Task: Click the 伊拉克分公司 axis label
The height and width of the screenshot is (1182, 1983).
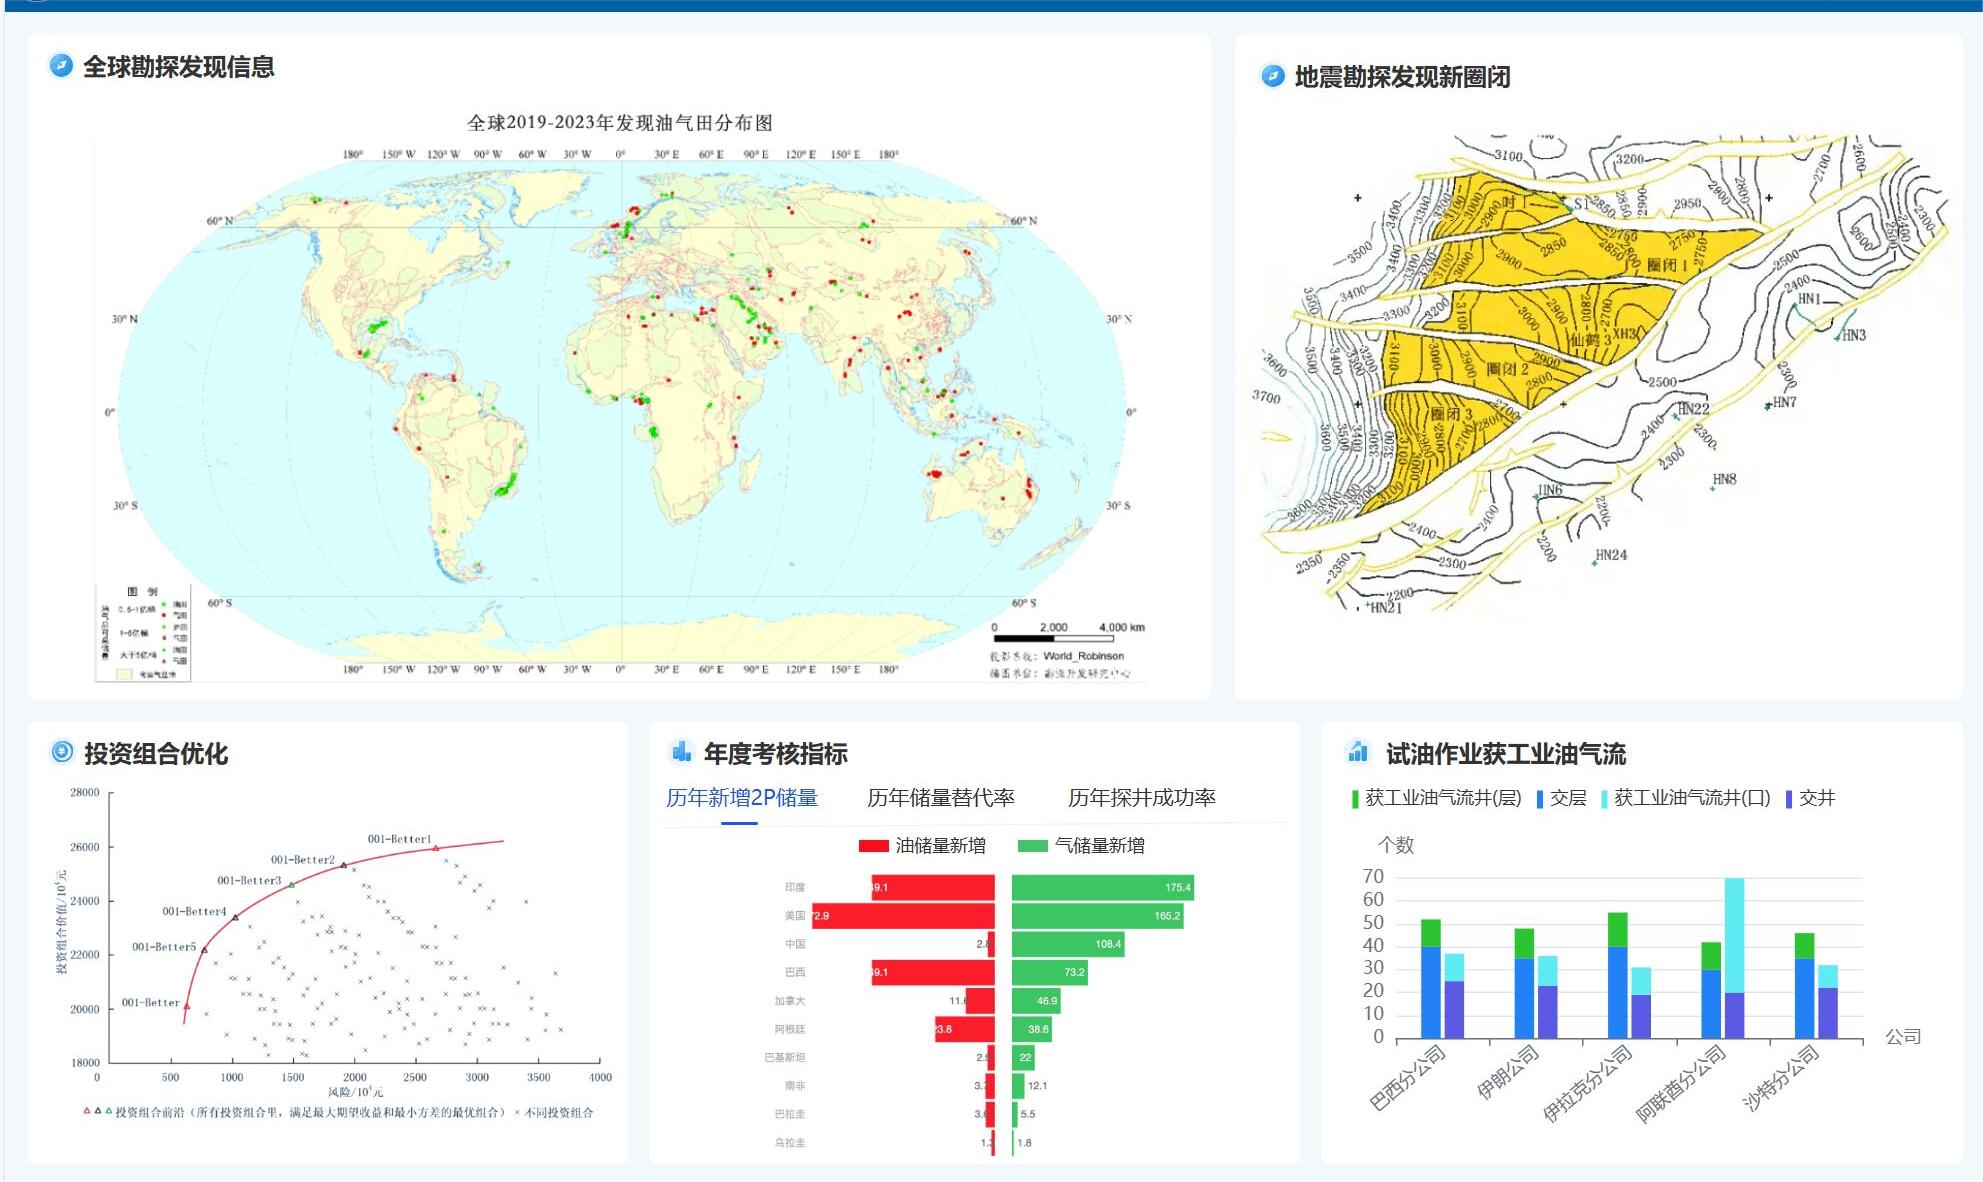Action: point(1588,1083)
